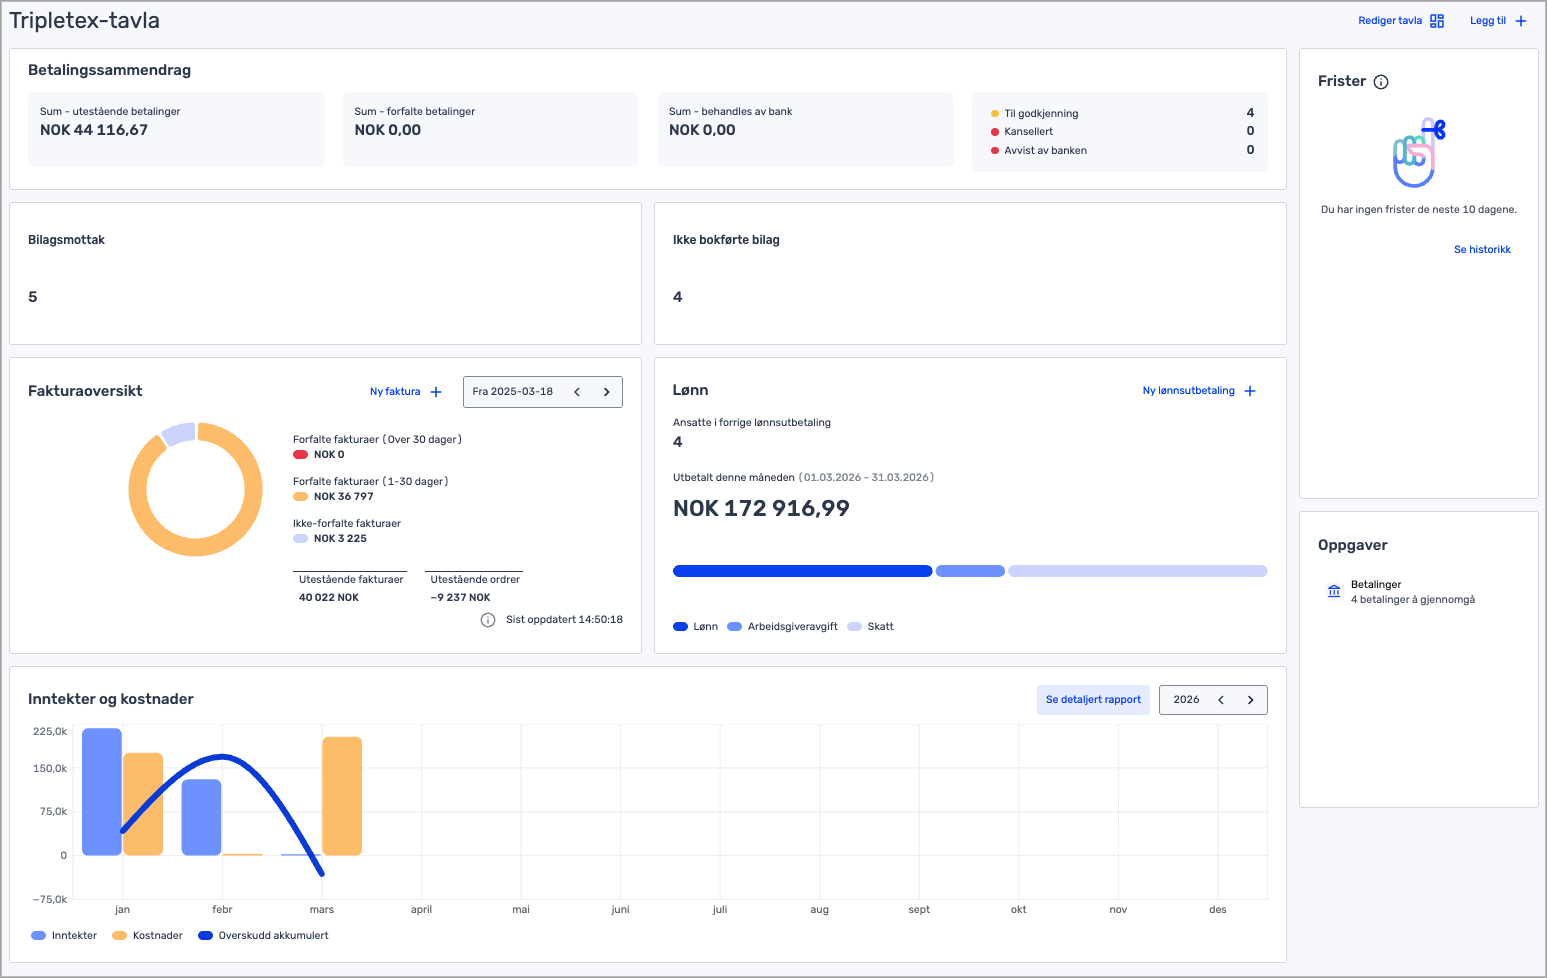Switch to previous year from 2026
1547x978 pixels.
pos(1221,700)
